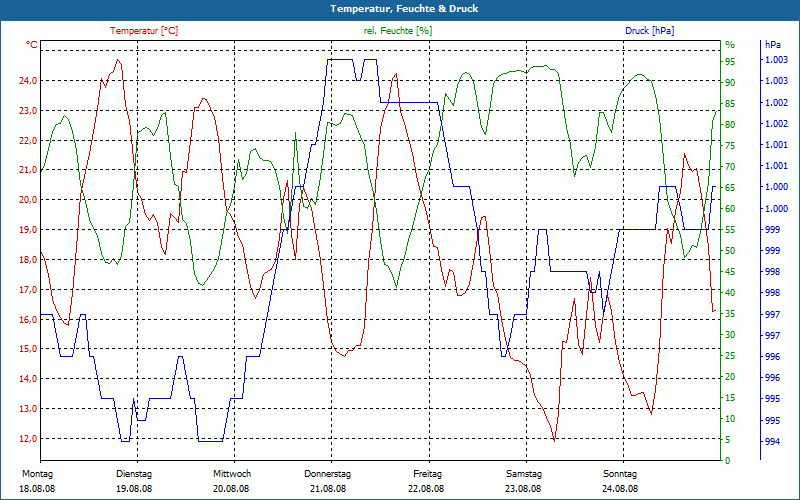The height and width of the screenshot is (500, 800).
Task: Click the Mittwoch day label
Action: point(232,474)
